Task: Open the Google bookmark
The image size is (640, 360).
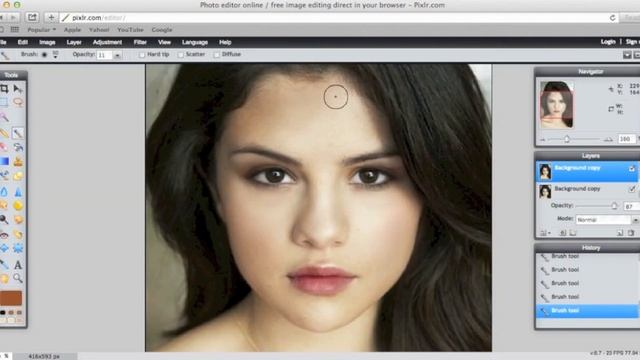Action: tap(162, 30)
